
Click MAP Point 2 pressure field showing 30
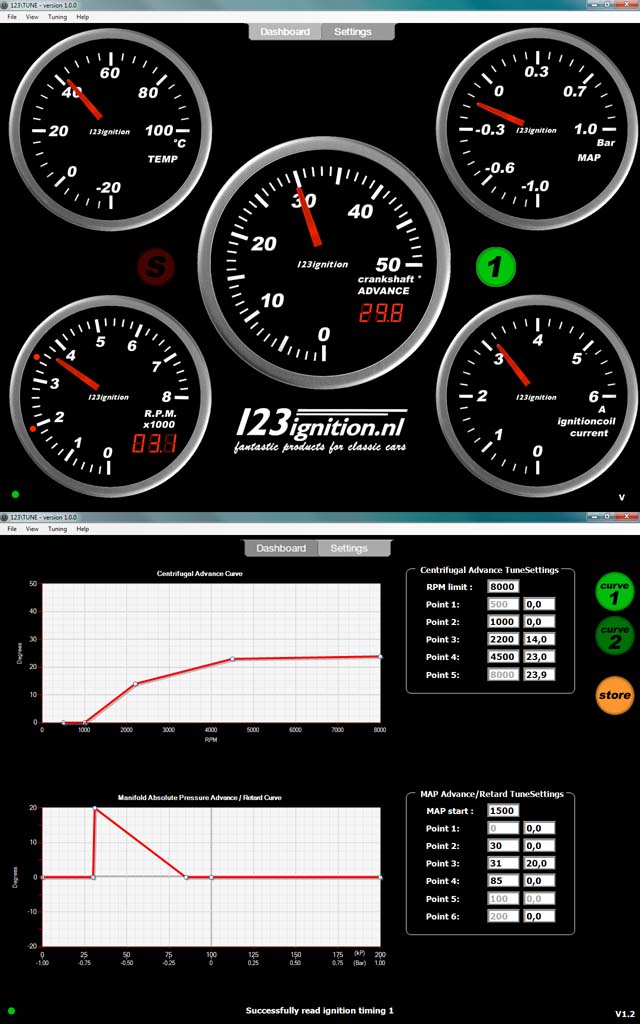coord(504,846)
